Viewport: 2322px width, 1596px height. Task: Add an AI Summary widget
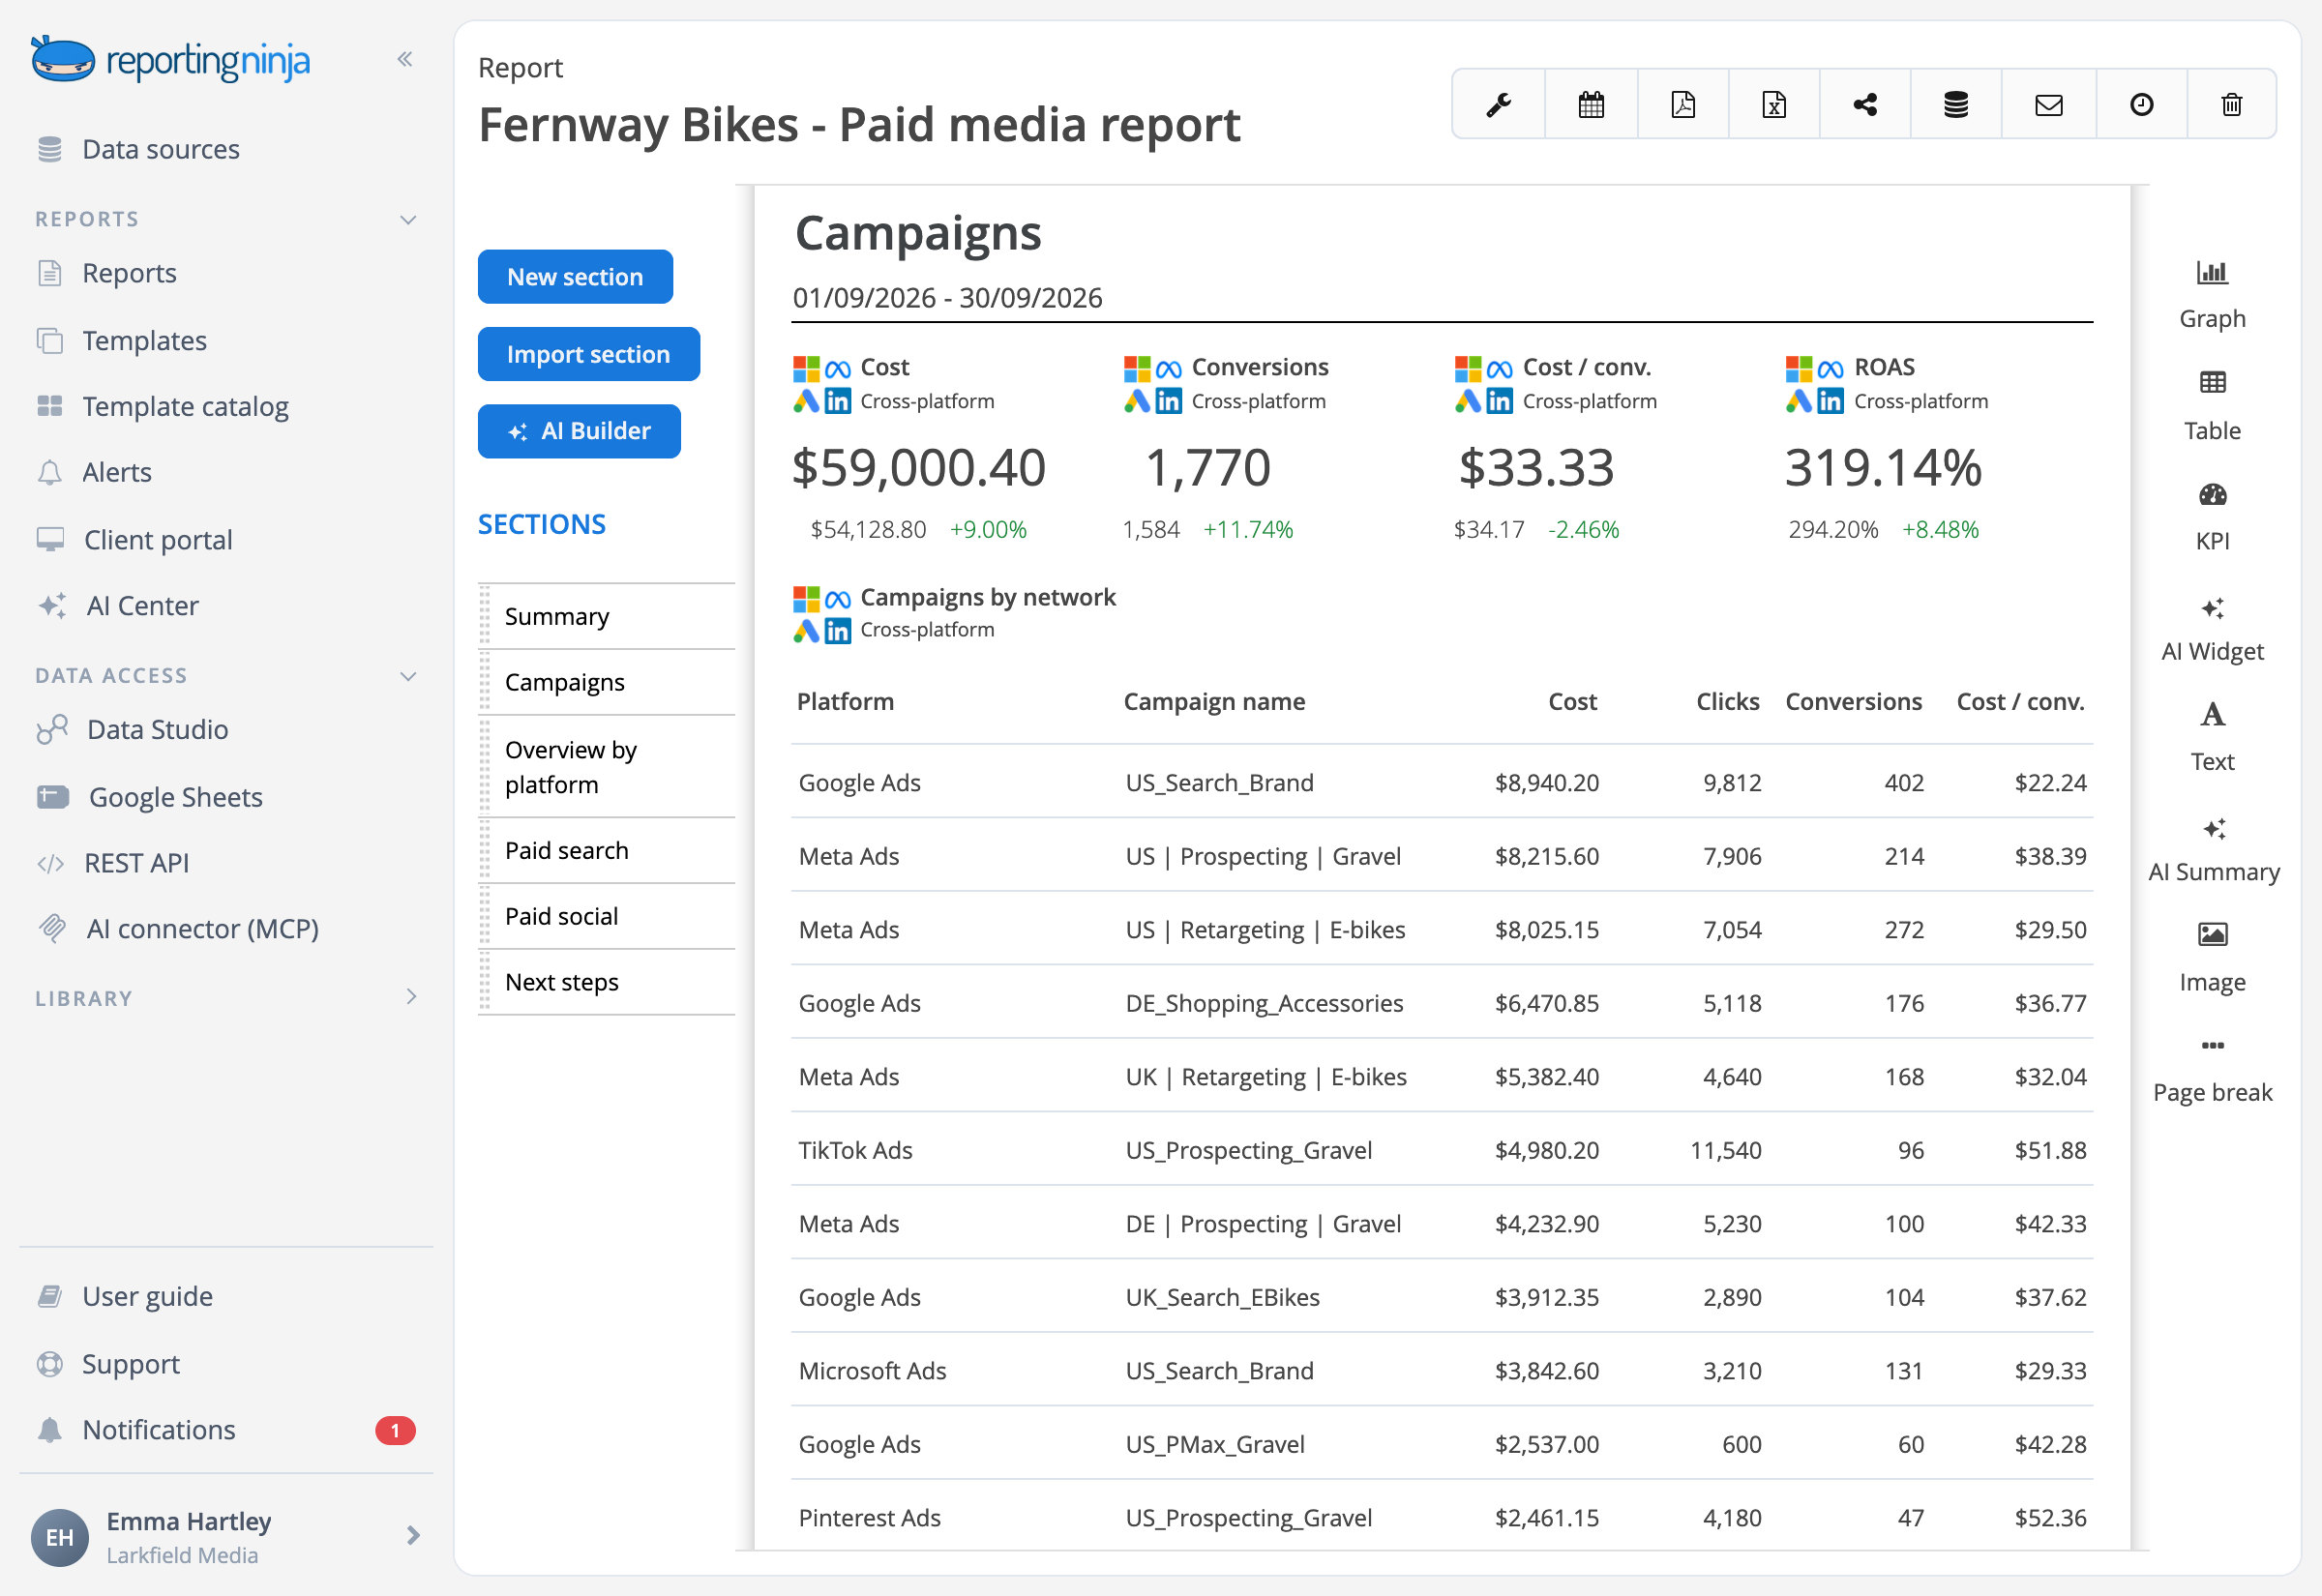coord(2213,849)
